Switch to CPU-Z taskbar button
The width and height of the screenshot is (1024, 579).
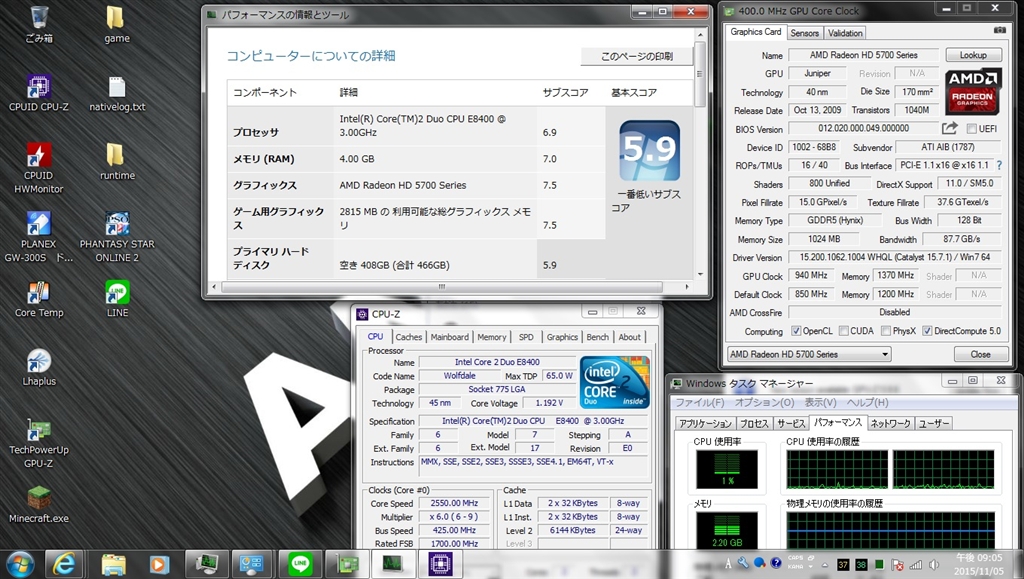pos(440,563)
